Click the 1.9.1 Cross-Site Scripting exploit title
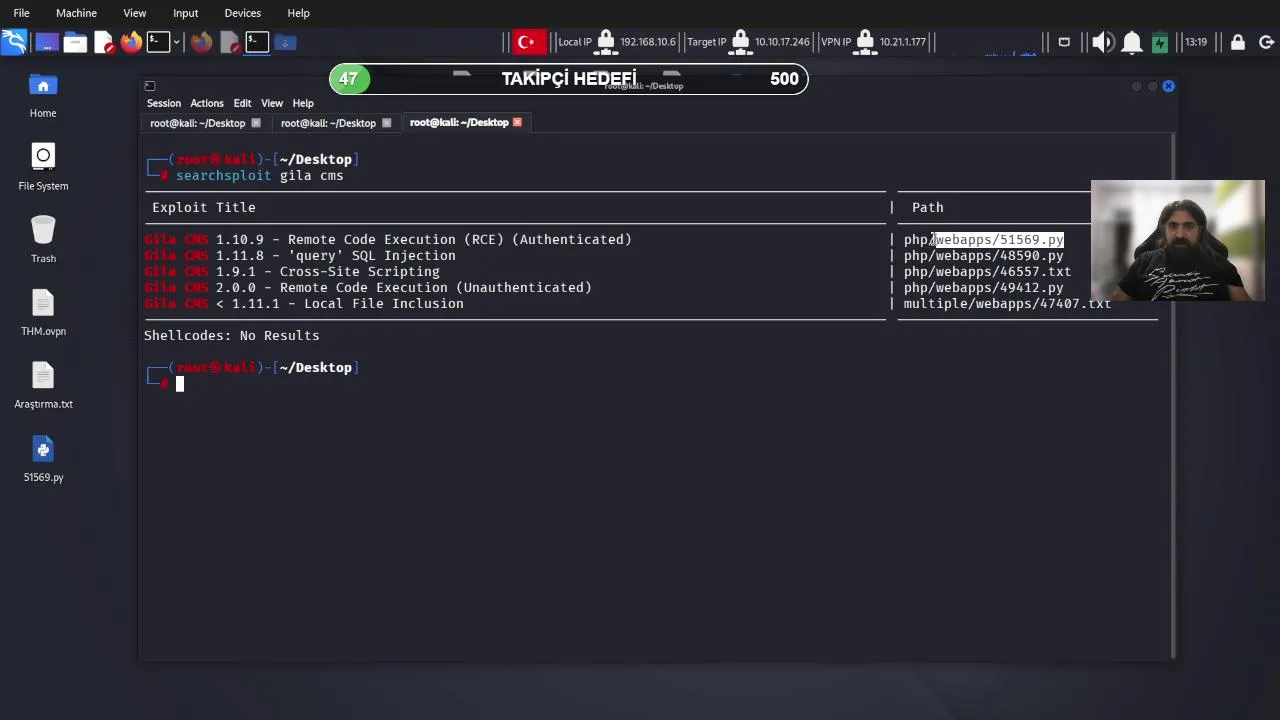 [292, 272]
